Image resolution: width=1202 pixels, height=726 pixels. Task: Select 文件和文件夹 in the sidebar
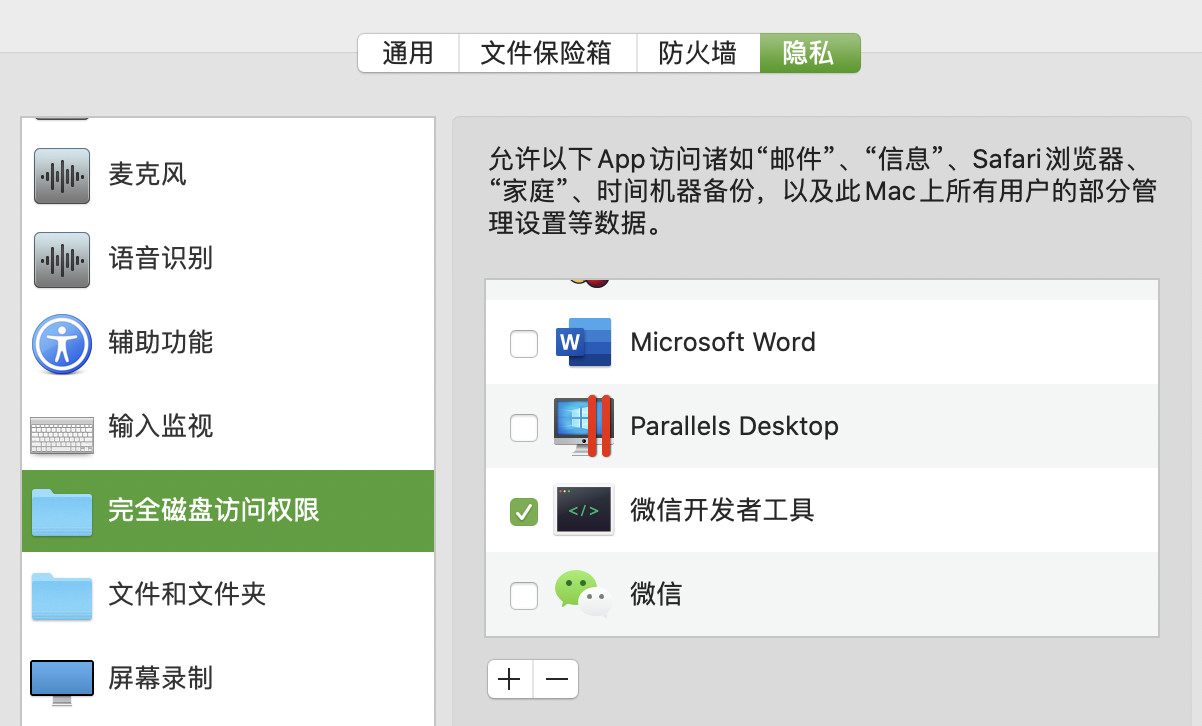tap(228, 595)
